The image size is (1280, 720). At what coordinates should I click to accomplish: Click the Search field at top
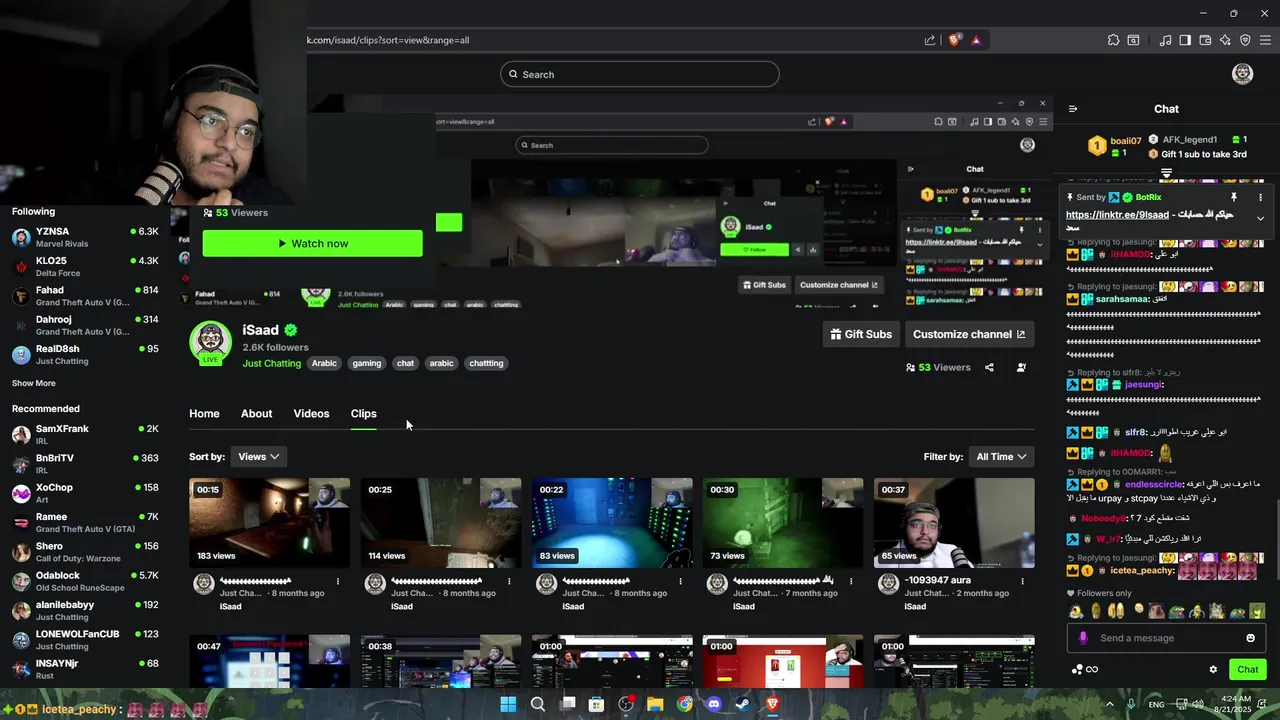(x=640, y=74)
